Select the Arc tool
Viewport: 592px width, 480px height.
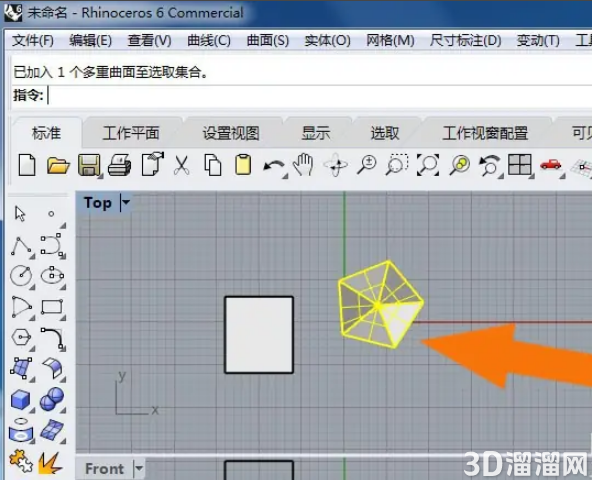[x=21, y=307]
